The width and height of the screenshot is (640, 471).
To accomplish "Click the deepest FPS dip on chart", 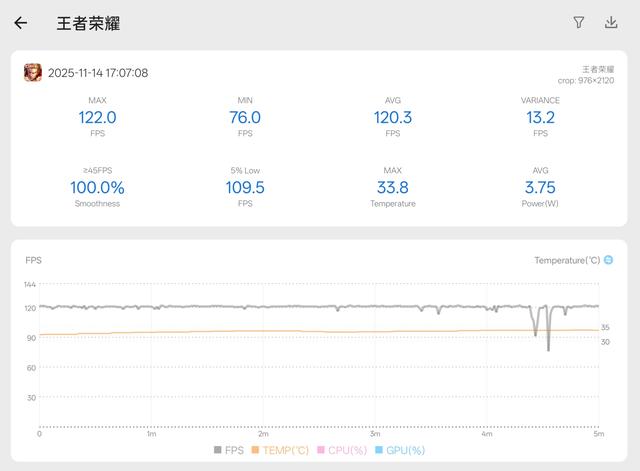I will click(548, 349).
